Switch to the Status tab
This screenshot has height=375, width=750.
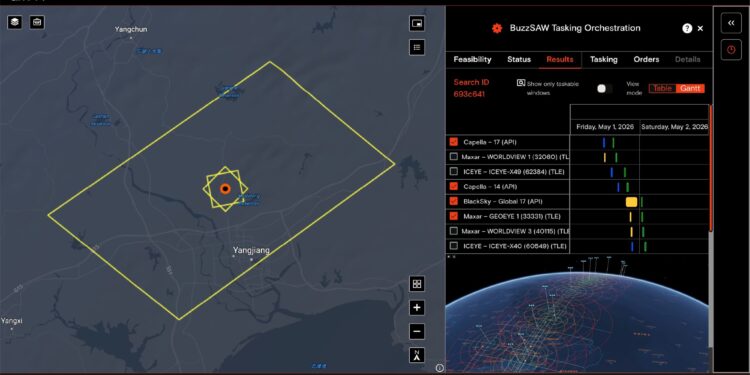click(x=519, y=59)
